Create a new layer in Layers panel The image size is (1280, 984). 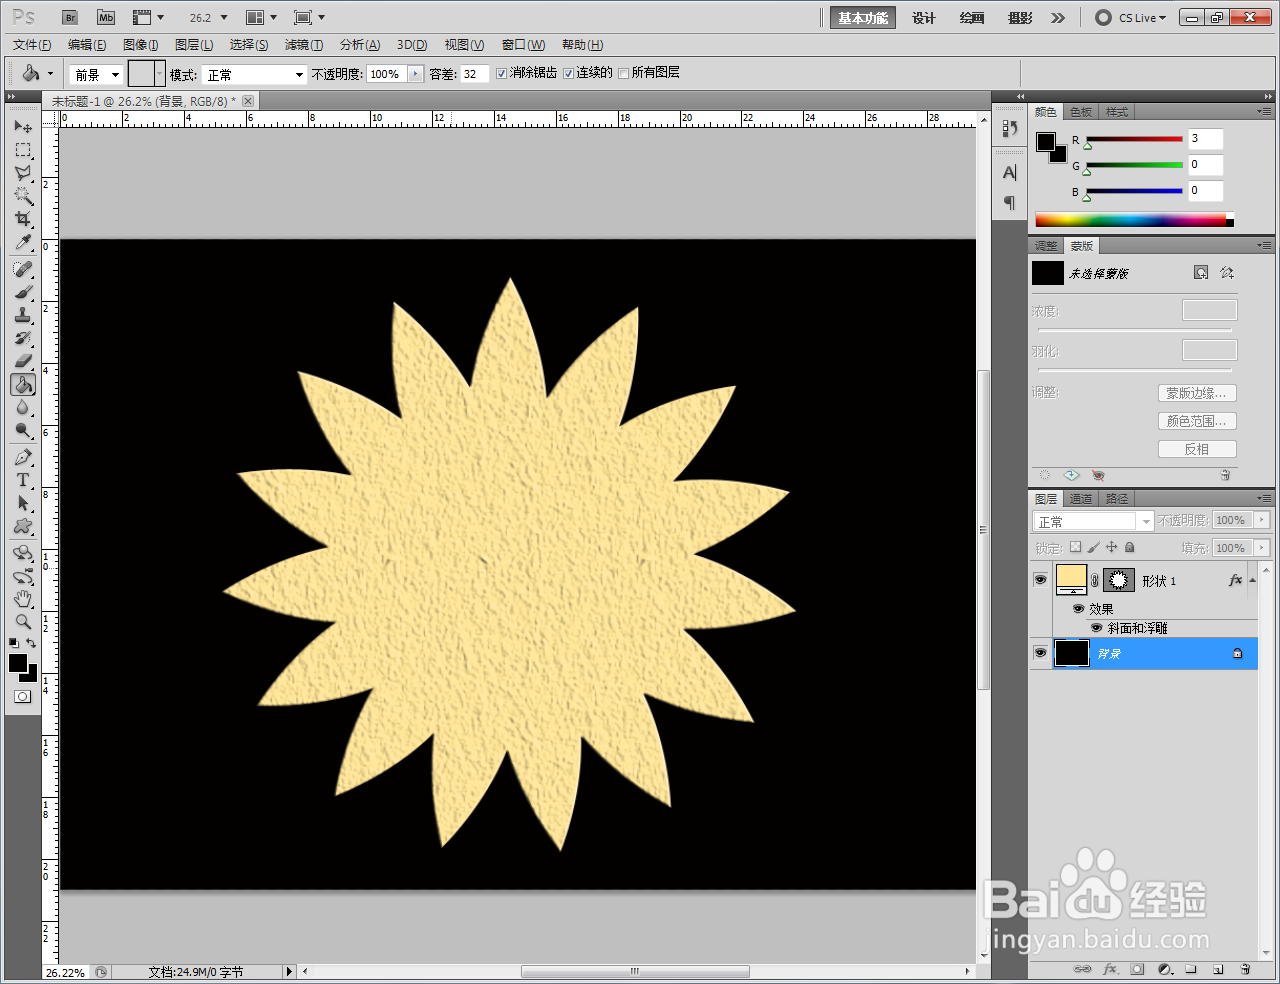pos(1218,969)
